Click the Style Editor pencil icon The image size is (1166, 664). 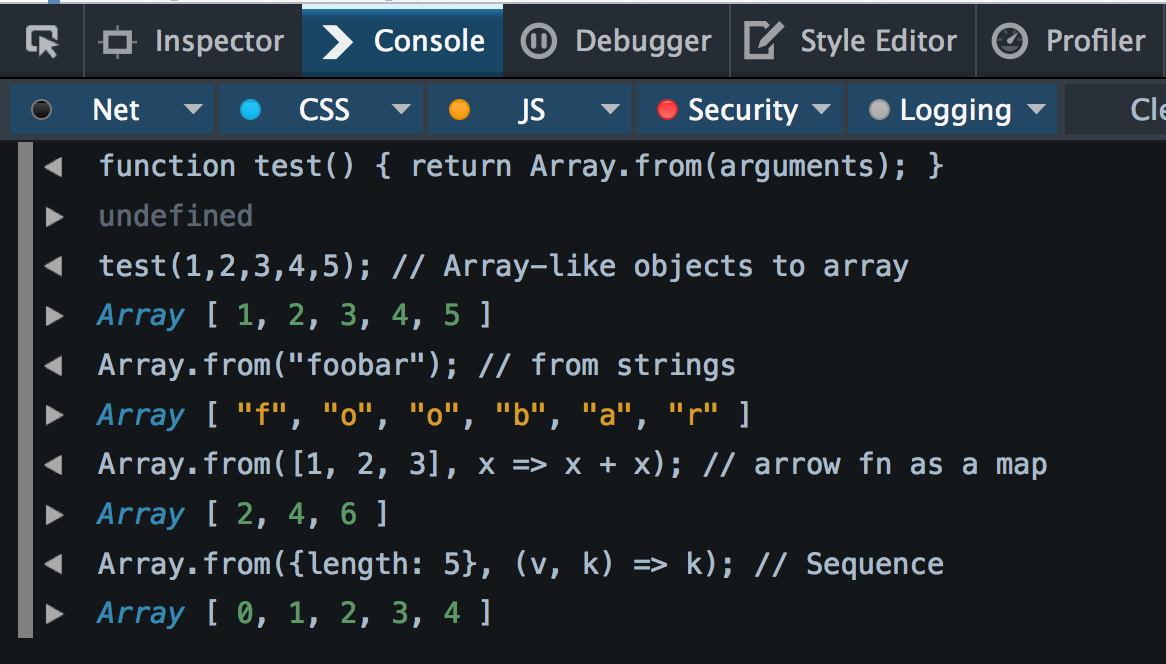[764, 41]
